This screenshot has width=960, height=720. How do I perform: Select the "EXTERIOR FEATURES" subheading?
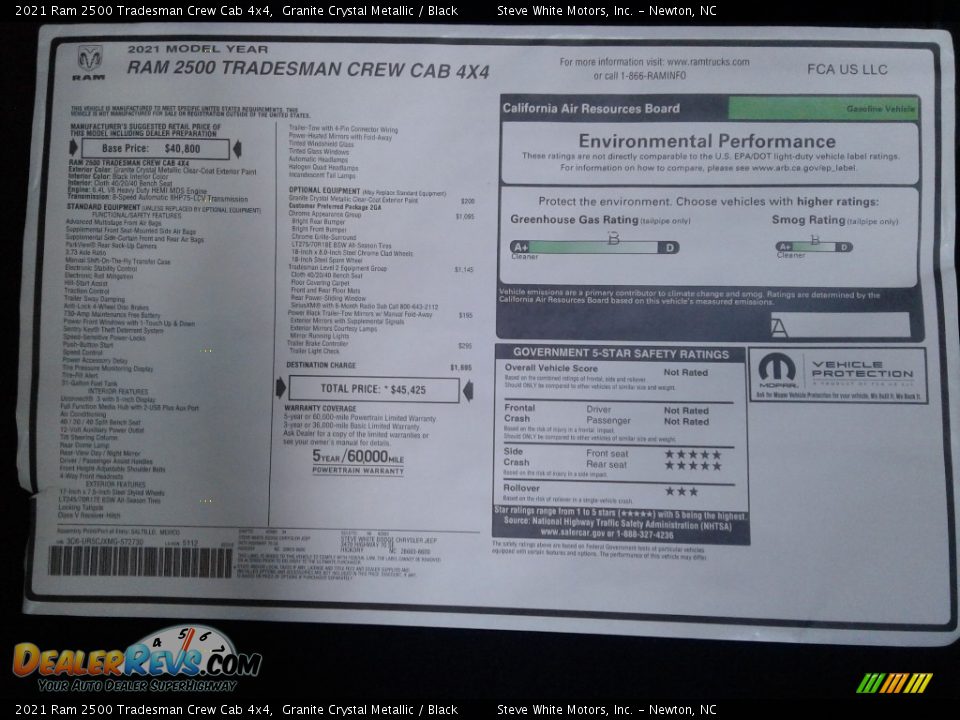(x=116, y=484)
